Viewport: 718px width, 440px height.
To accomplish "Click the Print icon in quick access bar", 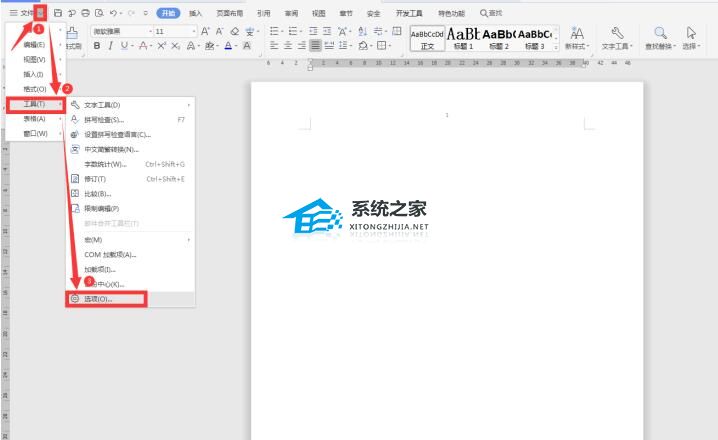I will pyautogui.click(x=85, y=13).
